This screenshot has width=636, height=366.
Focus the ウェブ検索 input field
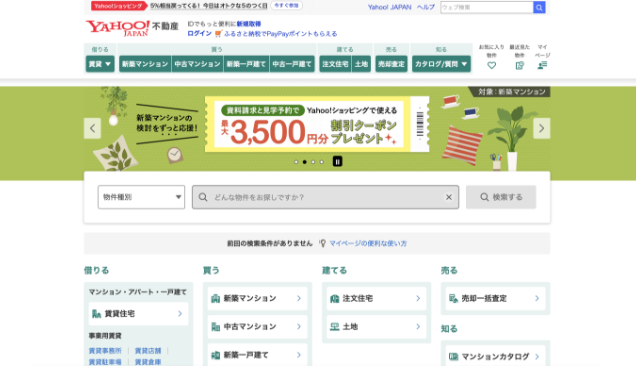point(487,7)
